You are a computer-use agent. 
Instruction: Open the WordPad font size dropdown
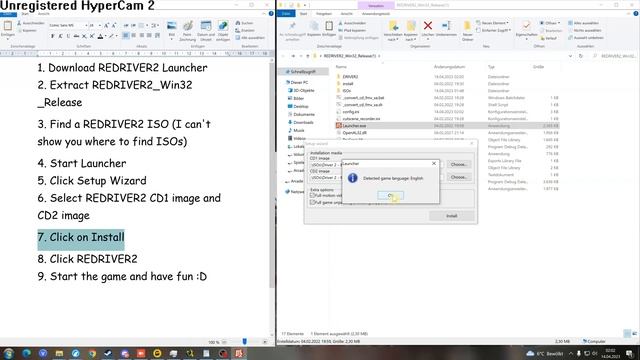(100, 25)
